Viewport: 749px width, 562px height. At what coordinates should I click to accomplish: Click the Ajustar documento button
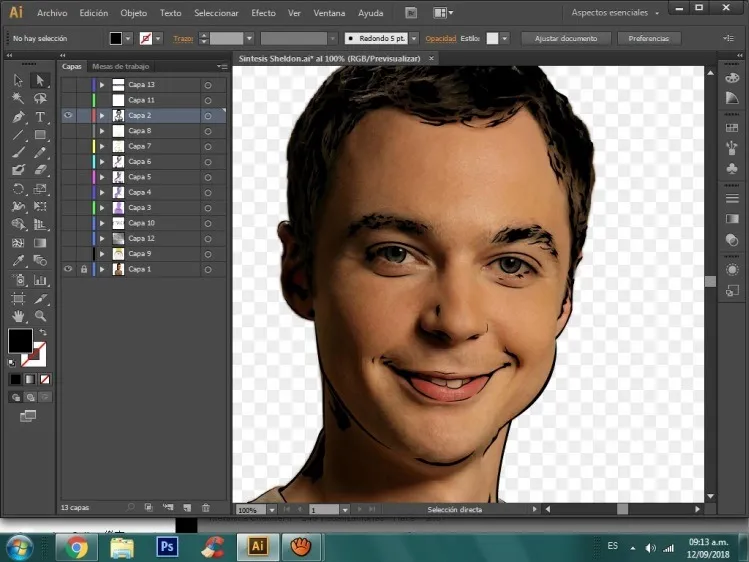(x=566, y=38)
